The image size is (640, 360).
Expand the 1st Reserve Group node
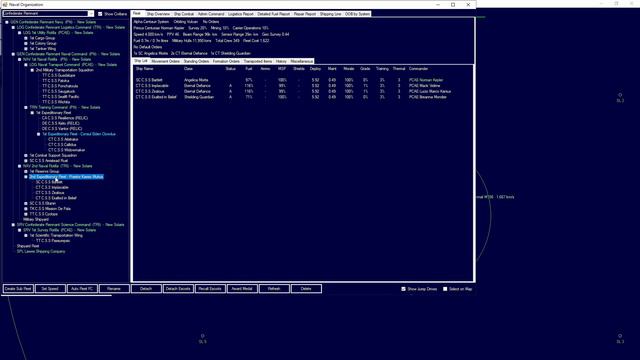pos(26,171)
